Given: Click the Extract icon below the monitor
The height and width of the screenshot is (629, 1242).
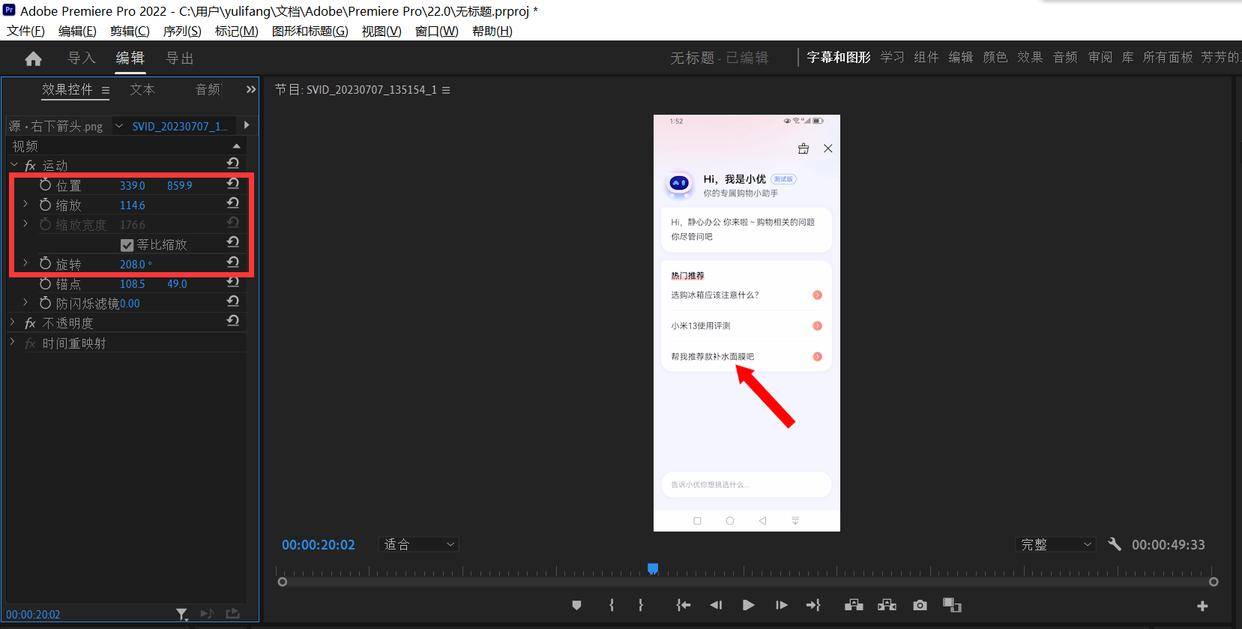Looking at the screenshot, I should pyautogui.click(x=886, y=605).
